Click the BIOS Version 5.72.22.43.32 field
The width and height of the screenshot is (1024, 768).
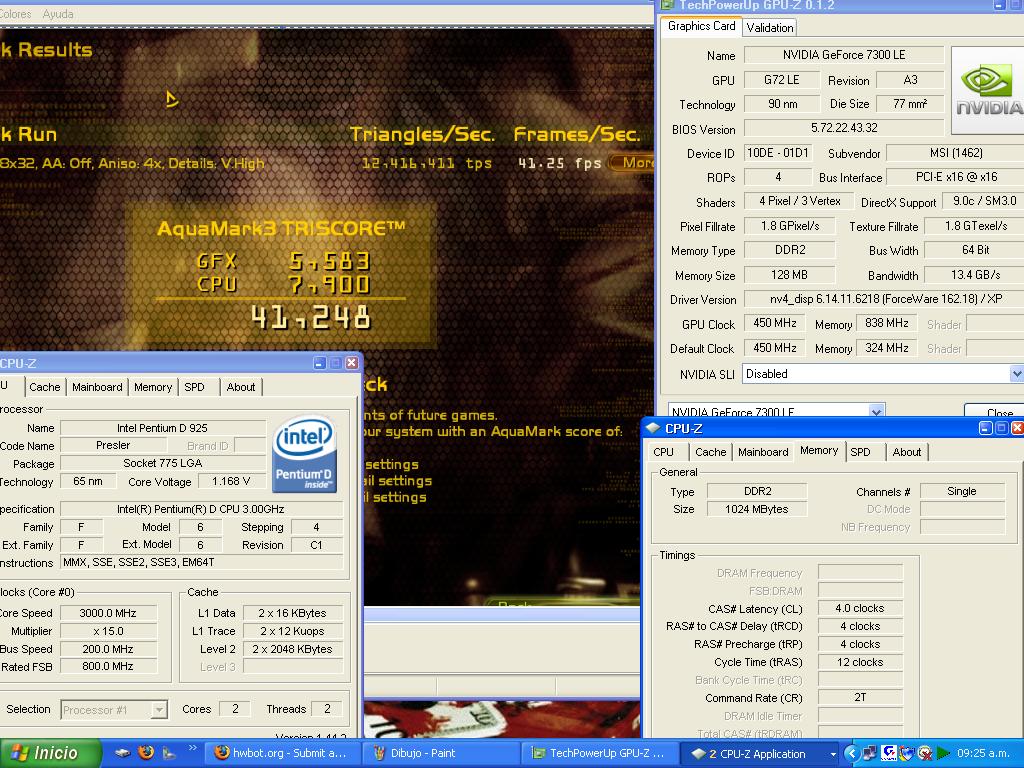pos(844,128)
